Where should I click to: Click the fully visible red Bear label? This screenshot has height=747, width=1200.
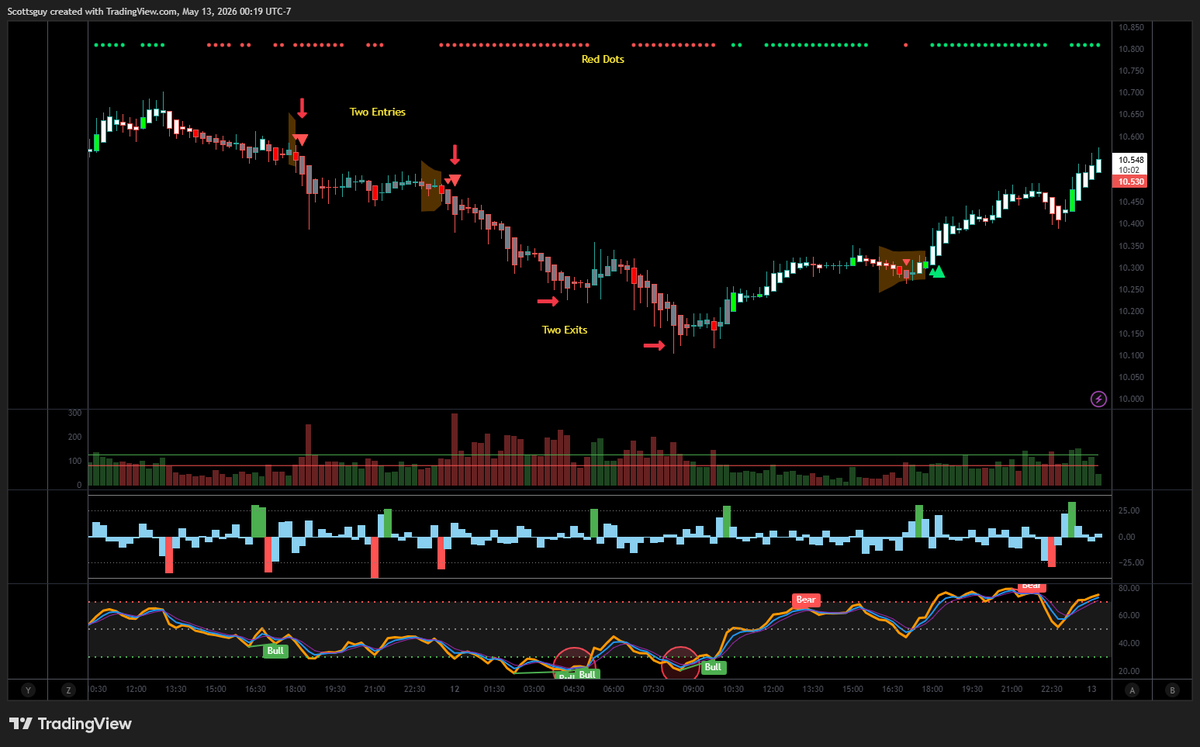tap(806, 600)
